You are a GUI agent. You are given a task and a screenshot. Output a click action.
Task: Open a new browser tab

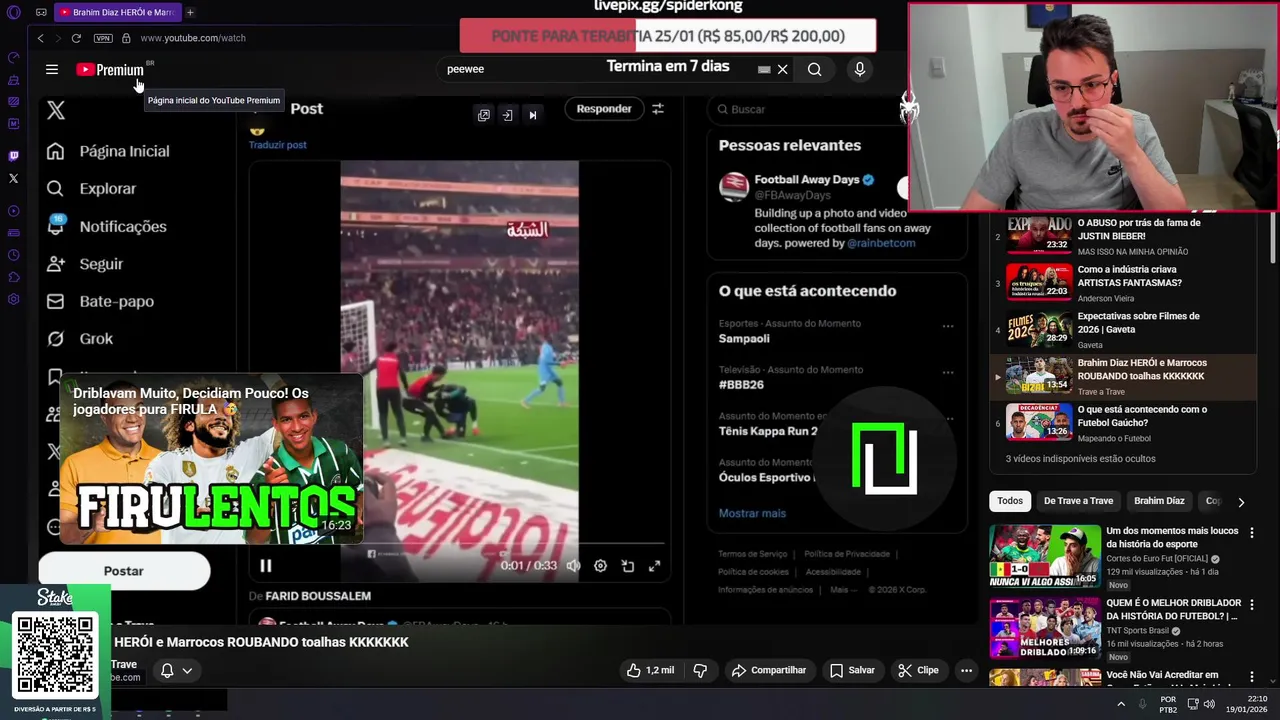(x=190, y=12)
